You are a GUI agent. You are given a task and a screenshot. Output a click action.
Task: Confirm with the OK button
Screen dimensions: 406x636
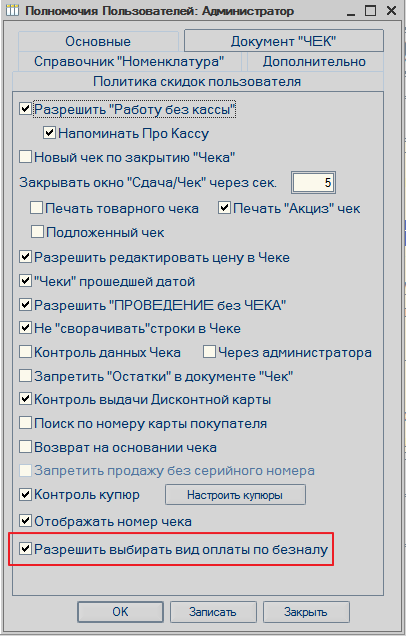120,612
